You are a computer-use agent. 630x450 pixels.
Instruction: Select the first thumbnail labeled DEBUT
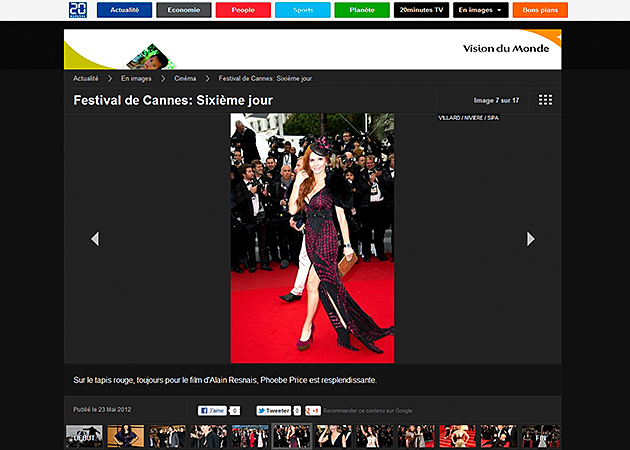point(84,436)
